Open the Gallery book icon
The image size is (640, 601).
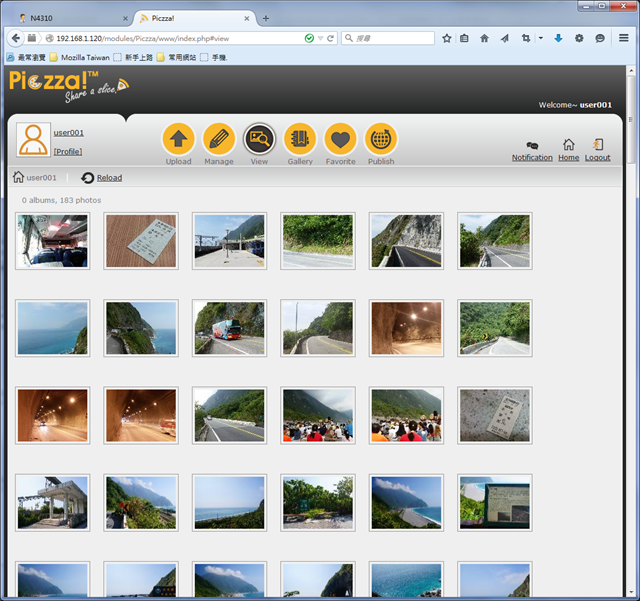pyautogui.click(x=300, y=139)
